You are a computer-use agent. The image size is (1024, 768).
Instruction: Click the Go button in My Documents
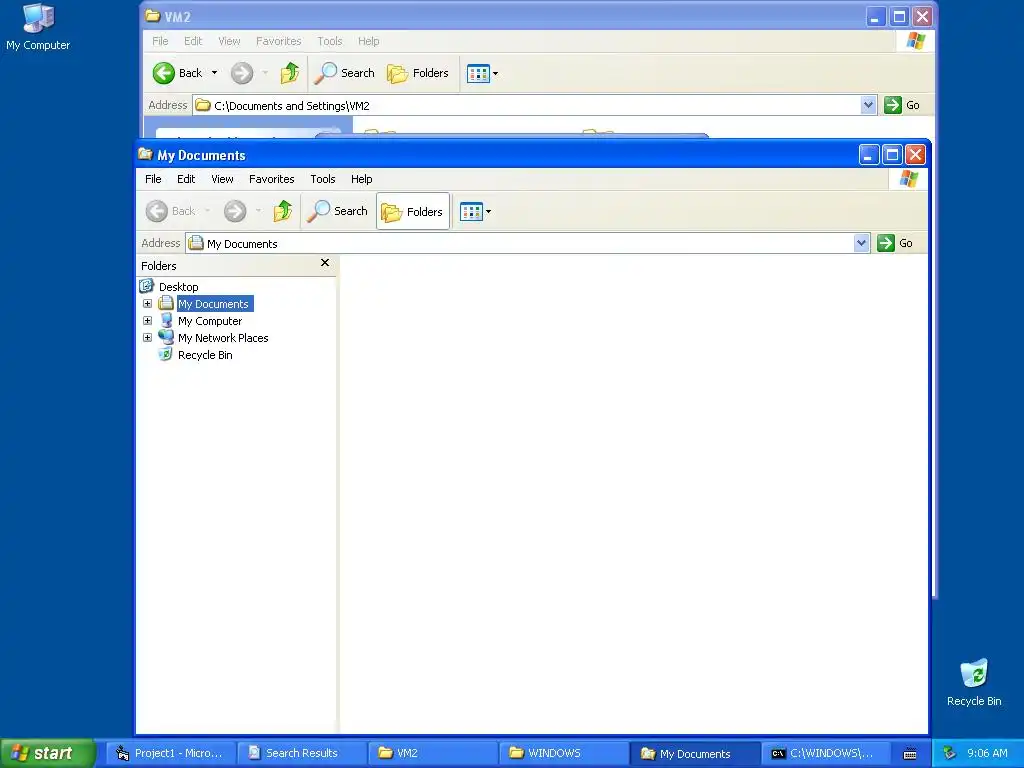click(x=895, y=243)
